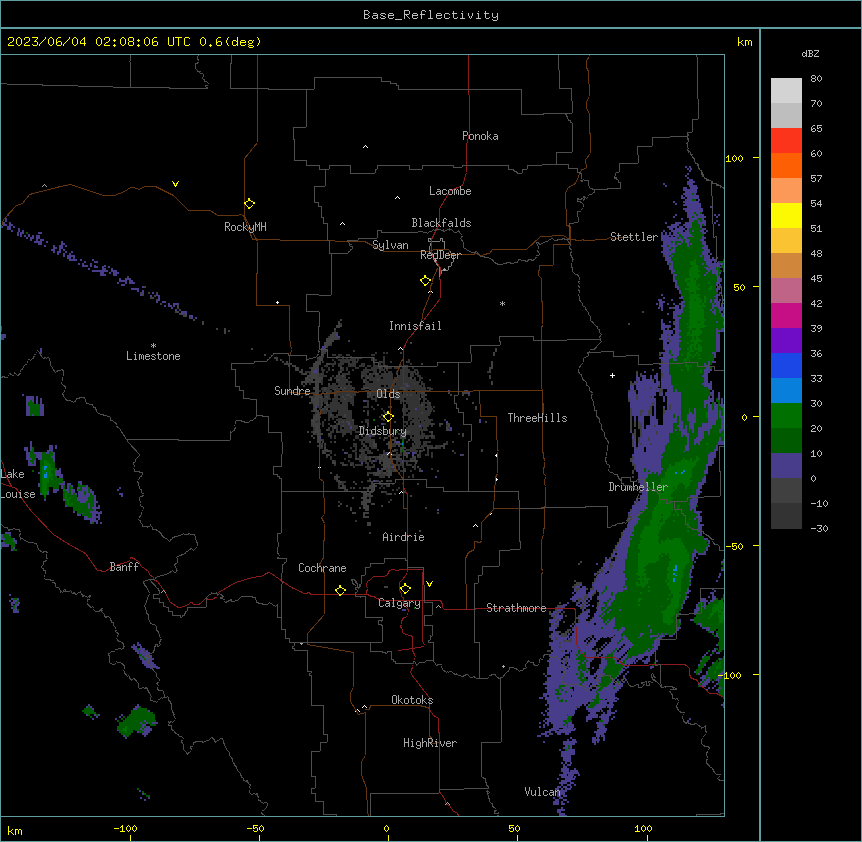Click the Calgary label

pos(399,603)
